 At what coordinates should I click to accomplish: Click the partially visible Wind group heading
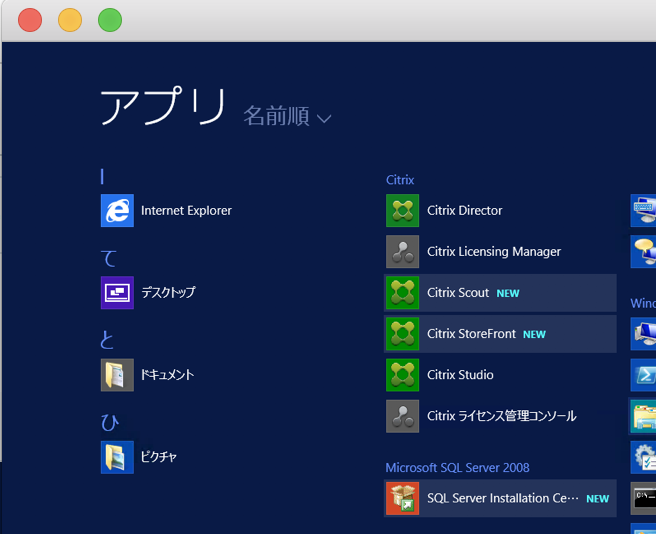pyautogui.click(x=643, y=303)
